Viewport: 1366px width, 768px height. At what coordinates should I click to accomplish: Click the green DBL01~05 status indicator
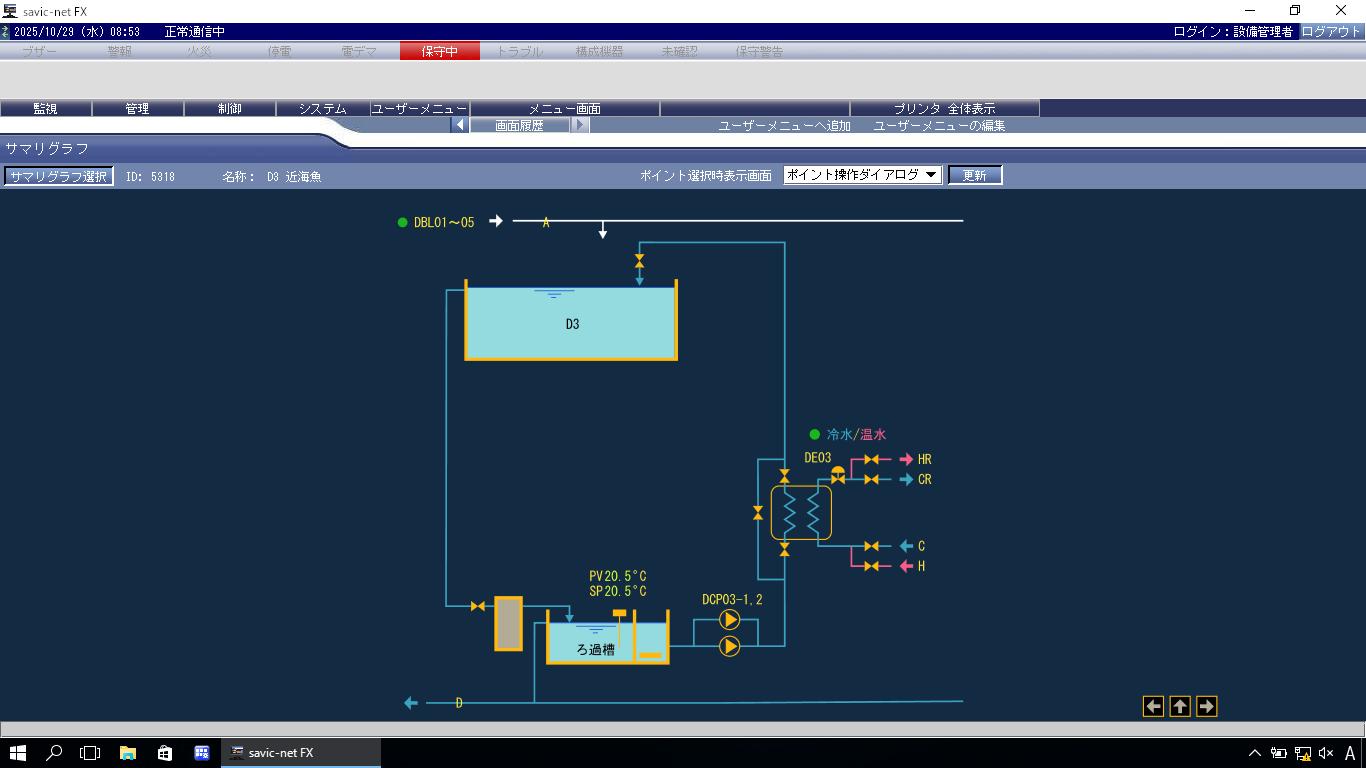pos(403,222)
